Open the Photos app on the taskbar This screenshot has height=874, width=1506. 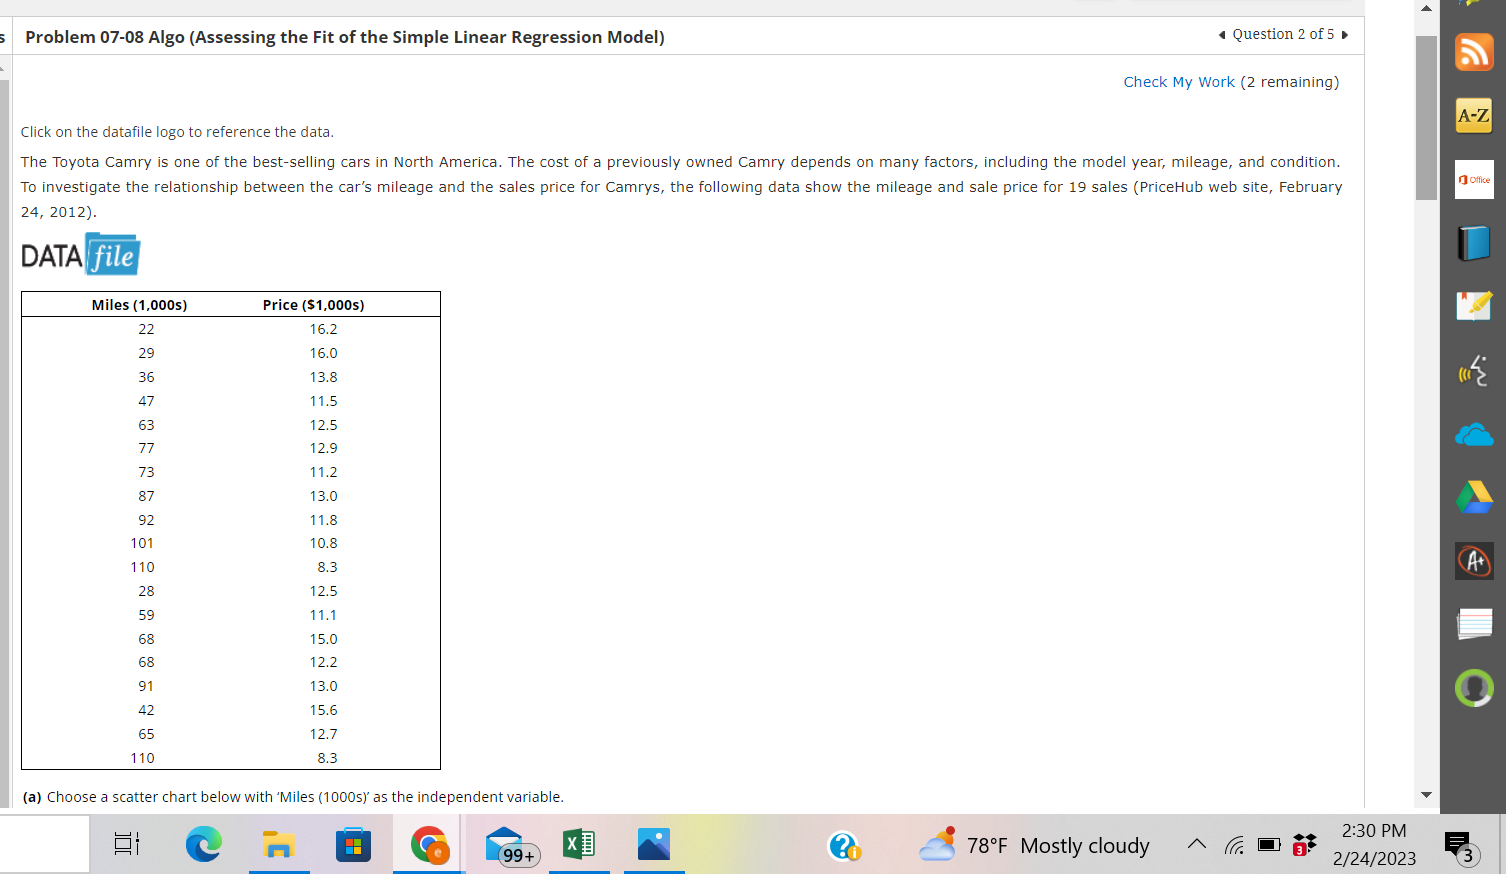click(654, 845)
